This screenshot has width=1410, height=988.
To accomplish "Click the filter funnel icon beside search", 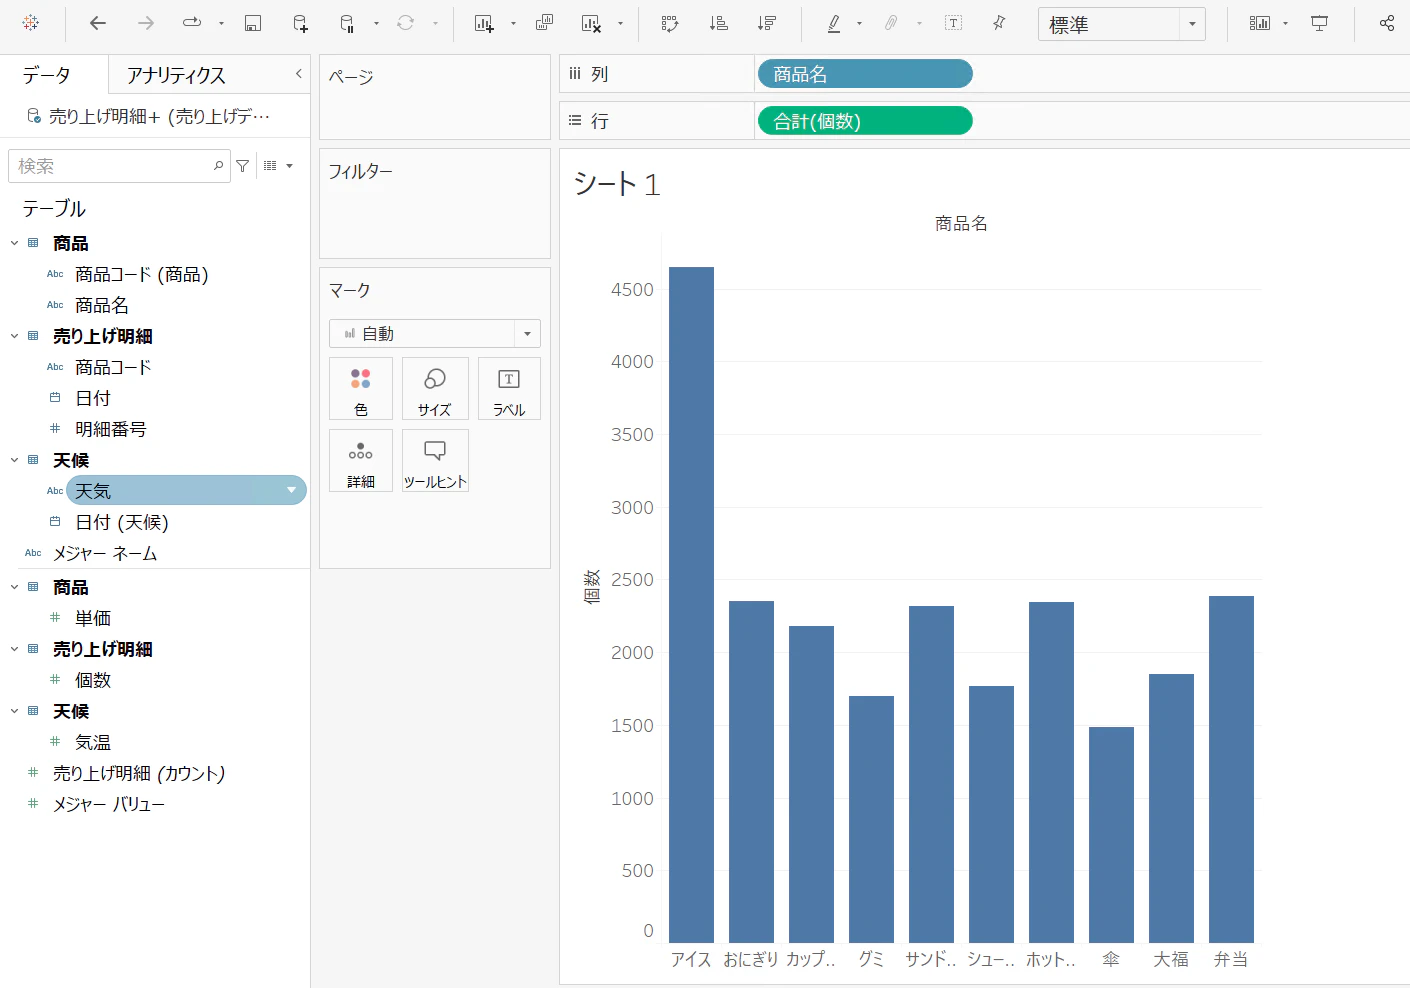I will coord(242,166).
